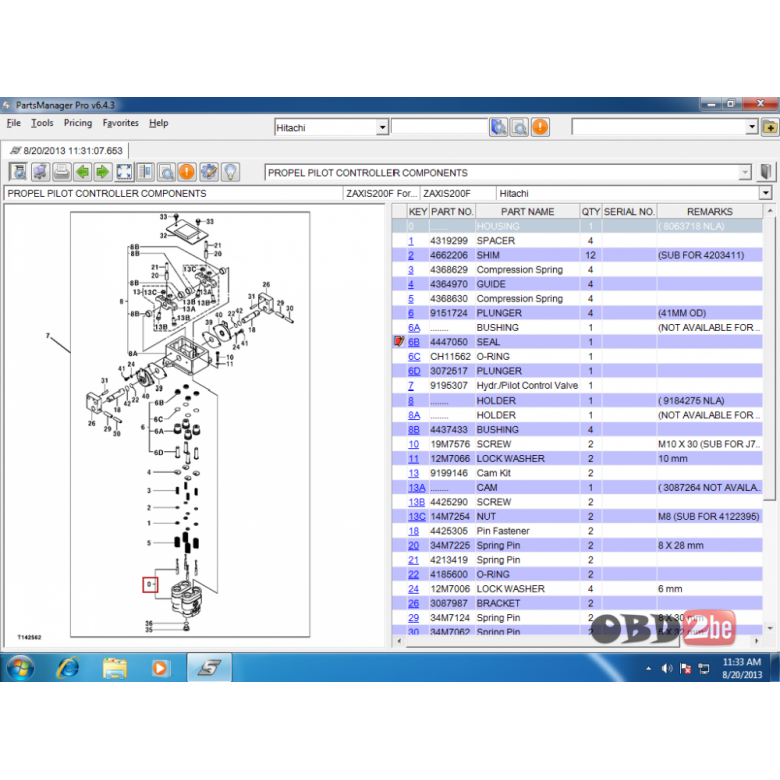Open the gear-and-pencil settings icon
Image resolution: width=780 pixels, height=780 pixels.
[209, 172]
